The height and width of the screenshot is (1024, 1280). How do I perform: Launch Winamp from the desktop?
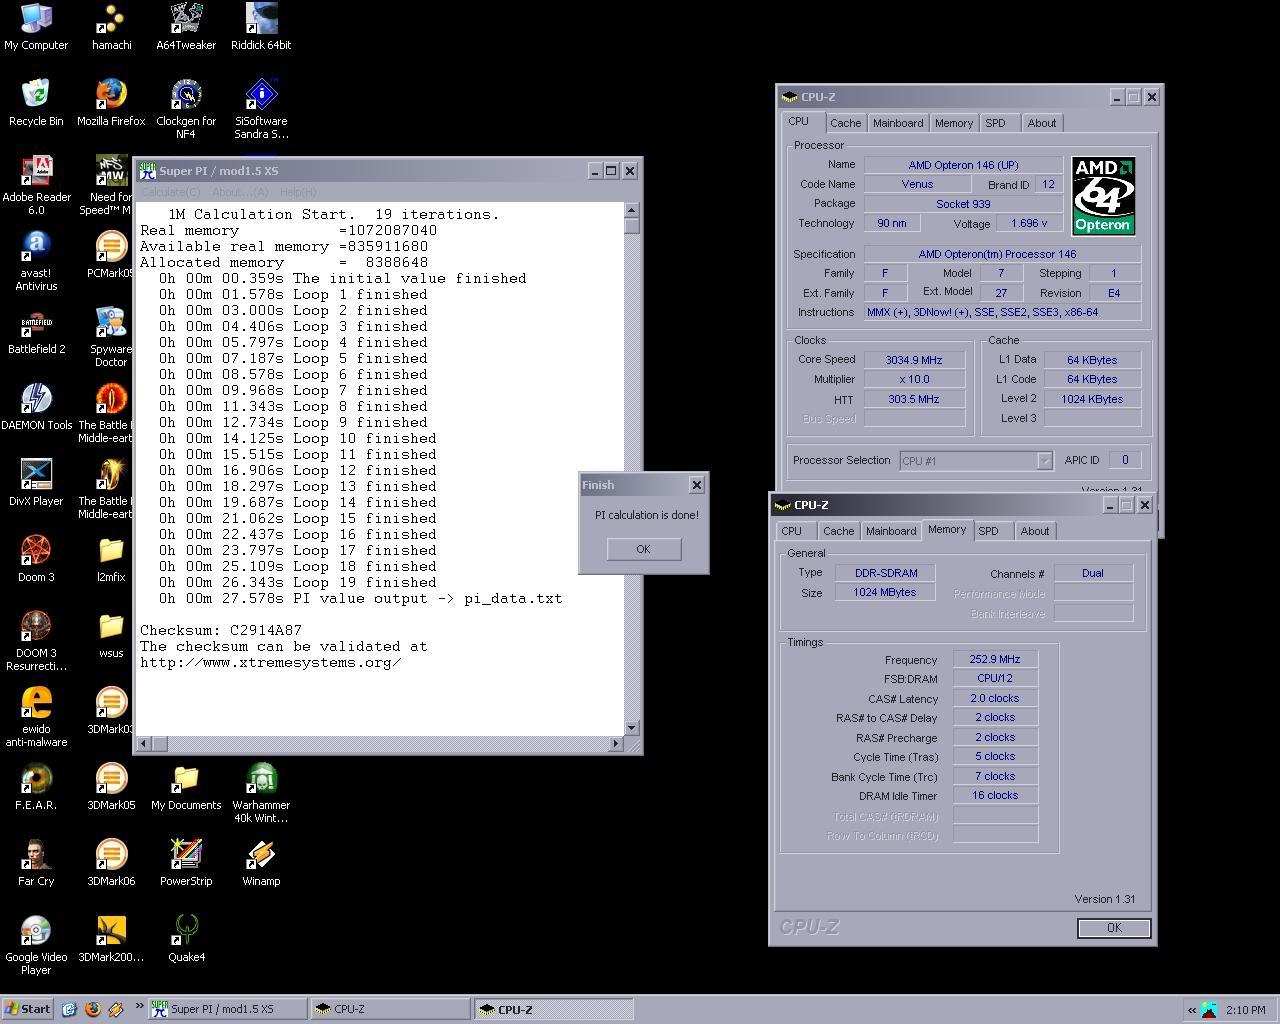(x=261, y=863)
